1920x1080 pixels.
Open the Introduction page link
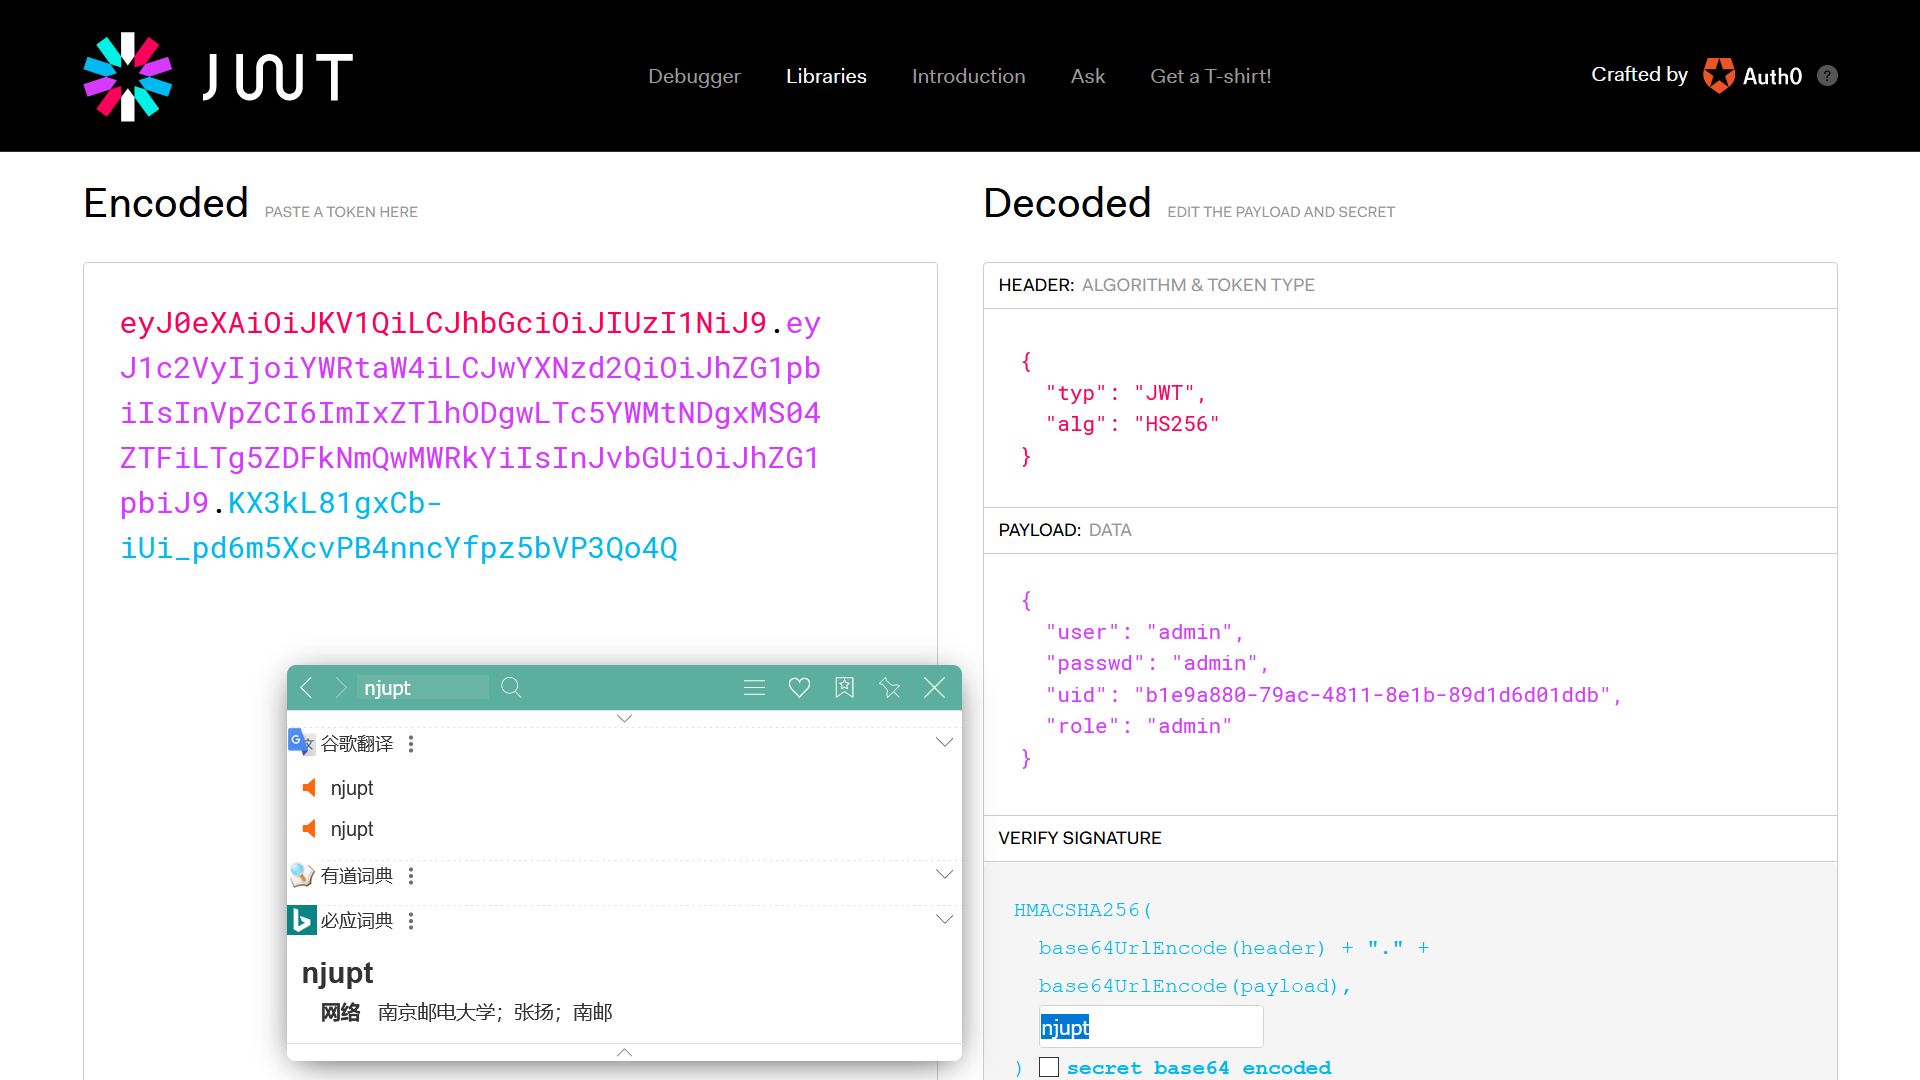(x=968, y=76)
